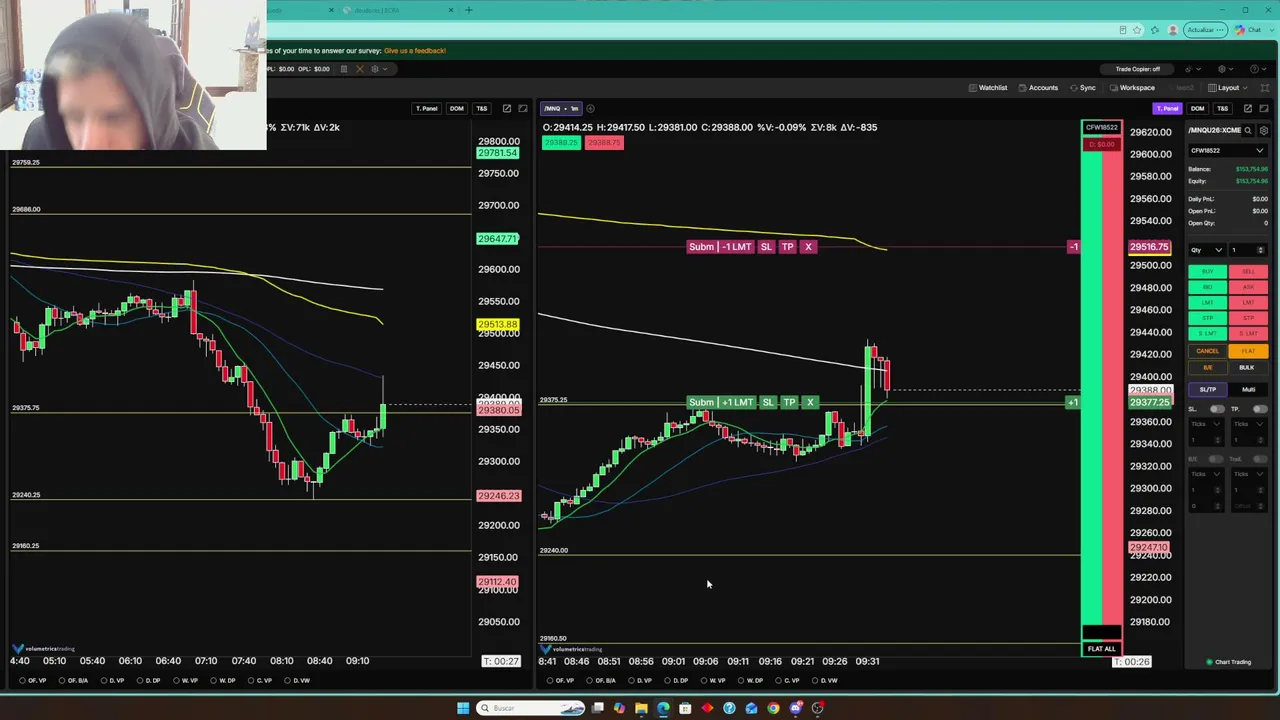Expand the SL Ticks dropdown
1280x720 pixels.
1207,424
